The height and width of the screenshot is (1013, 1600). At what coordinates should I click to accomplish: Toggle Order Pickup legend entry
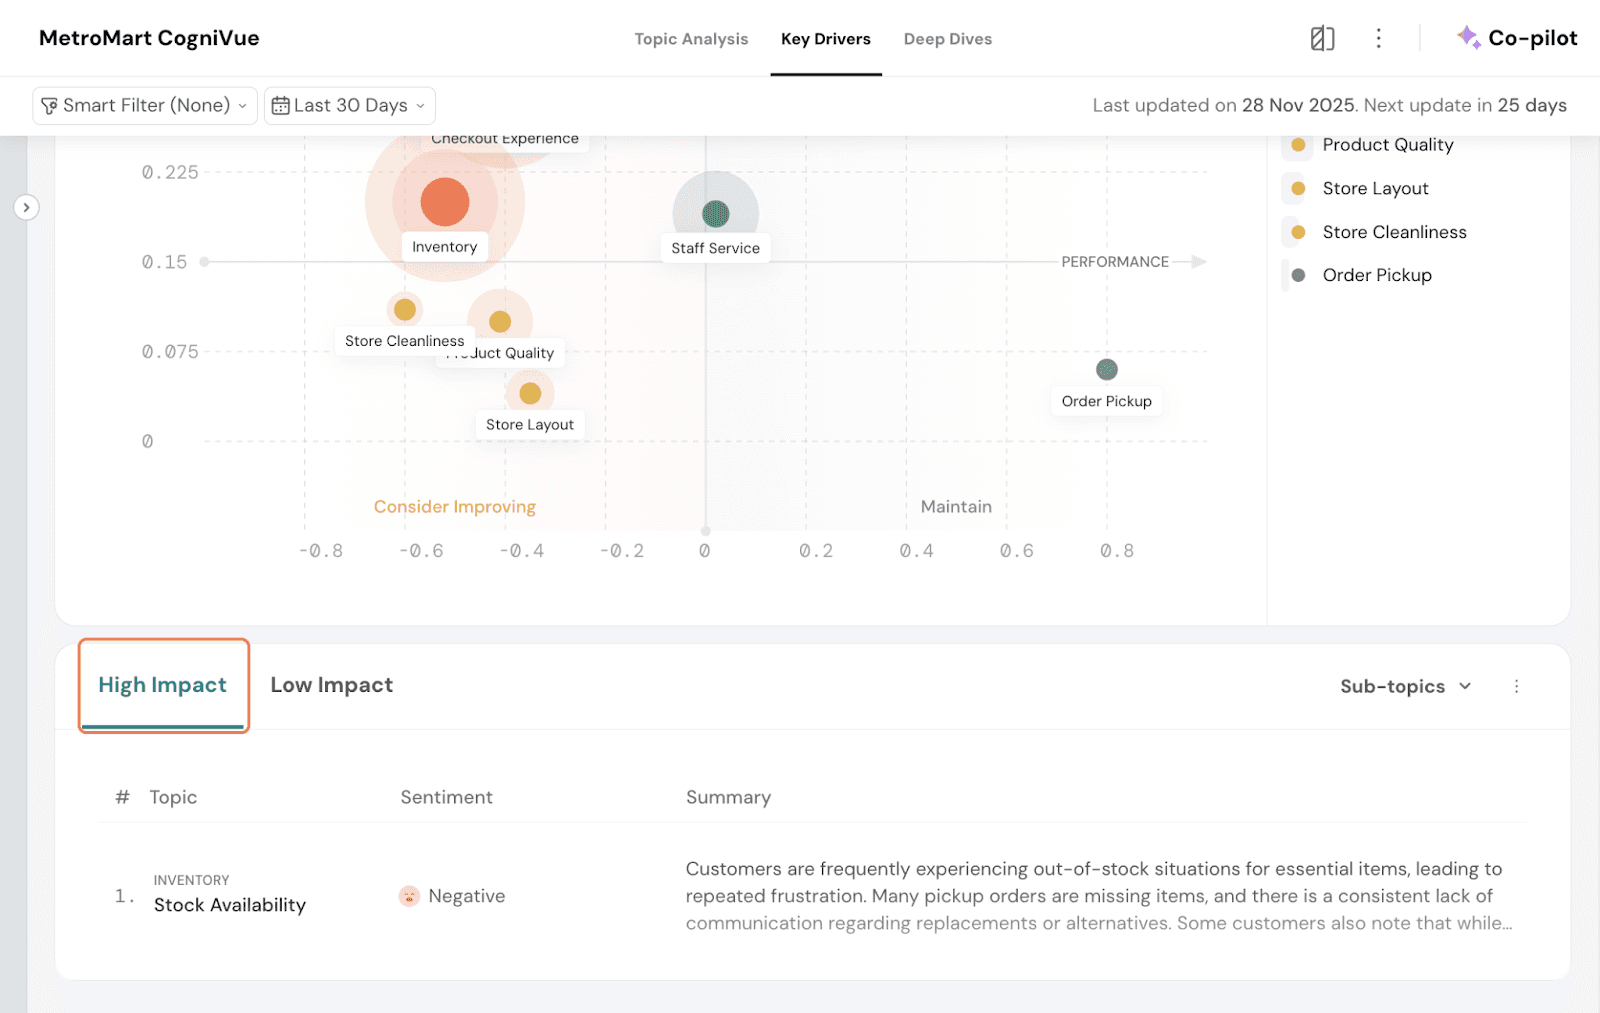click(1376, 275)
